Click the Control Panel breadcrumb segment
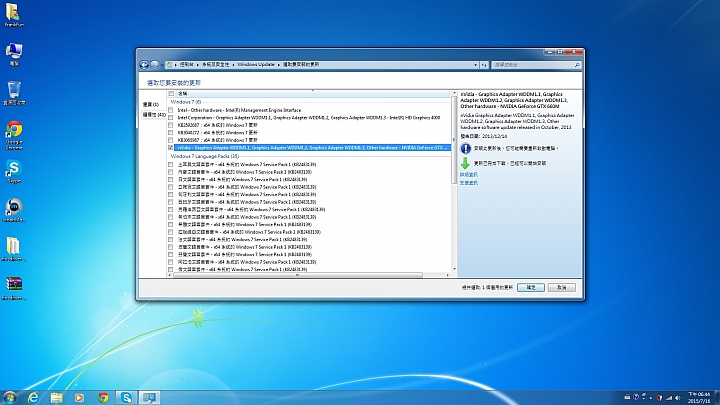 [186, 65]
